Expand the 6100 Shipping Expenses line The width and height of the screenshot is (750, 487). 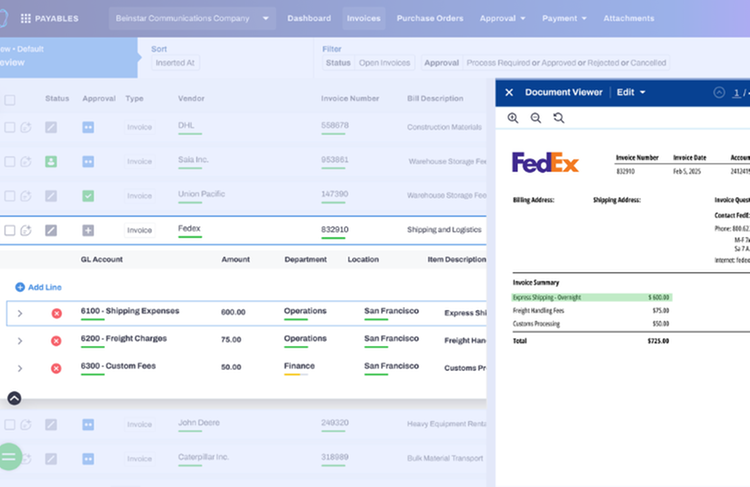[20, 313]
